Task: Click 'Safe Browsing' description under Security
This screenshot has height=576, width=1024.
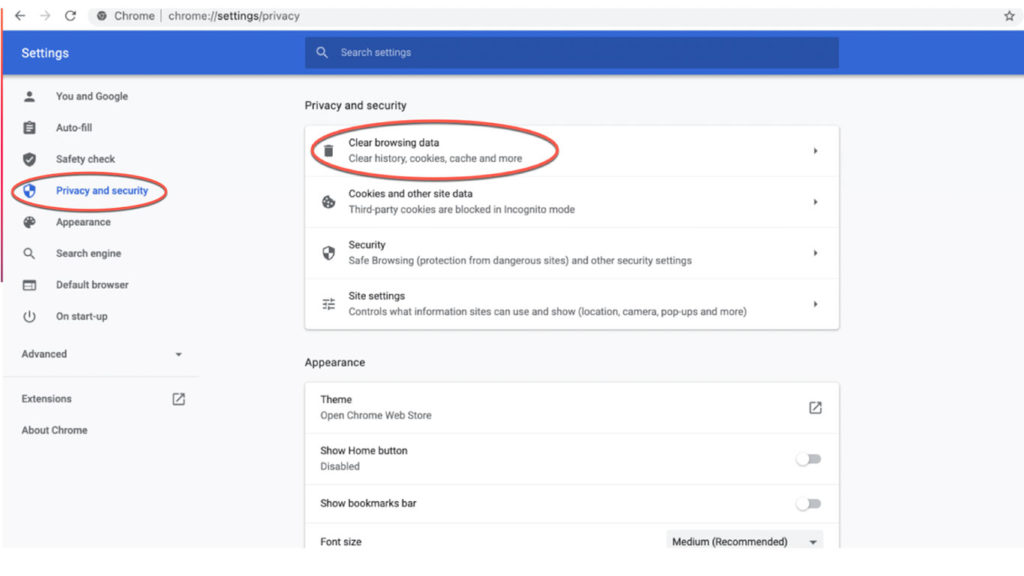Action: tap(520, 260)
